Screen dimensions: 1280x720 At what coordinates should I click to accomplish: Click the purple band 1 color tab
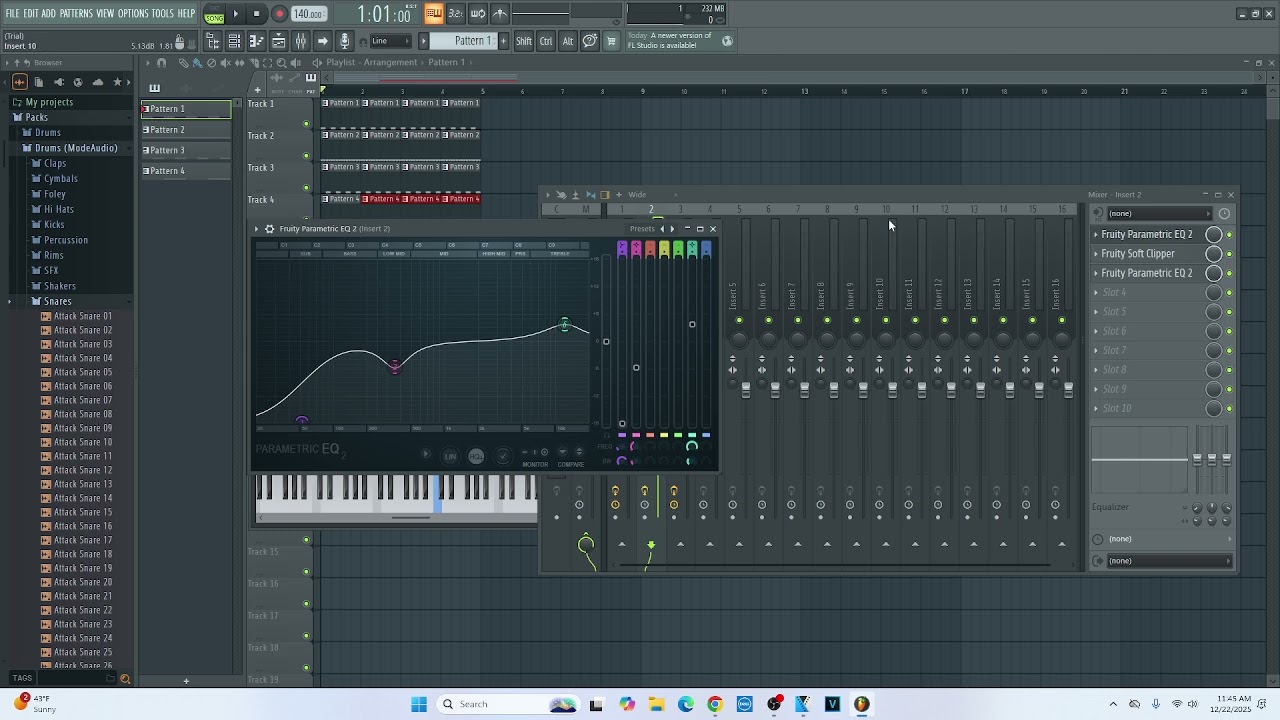coord(622,249)
